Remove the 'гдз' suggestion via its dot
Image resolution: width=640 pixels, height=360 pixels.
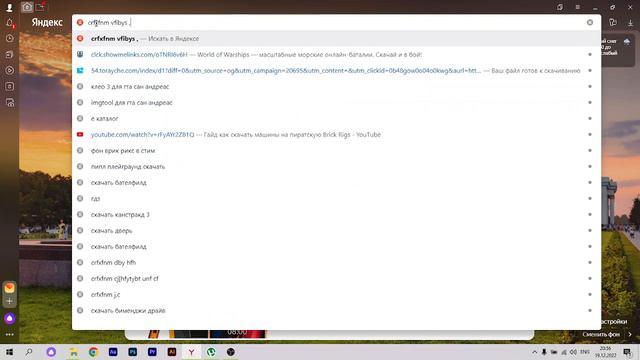coord(590,198)
